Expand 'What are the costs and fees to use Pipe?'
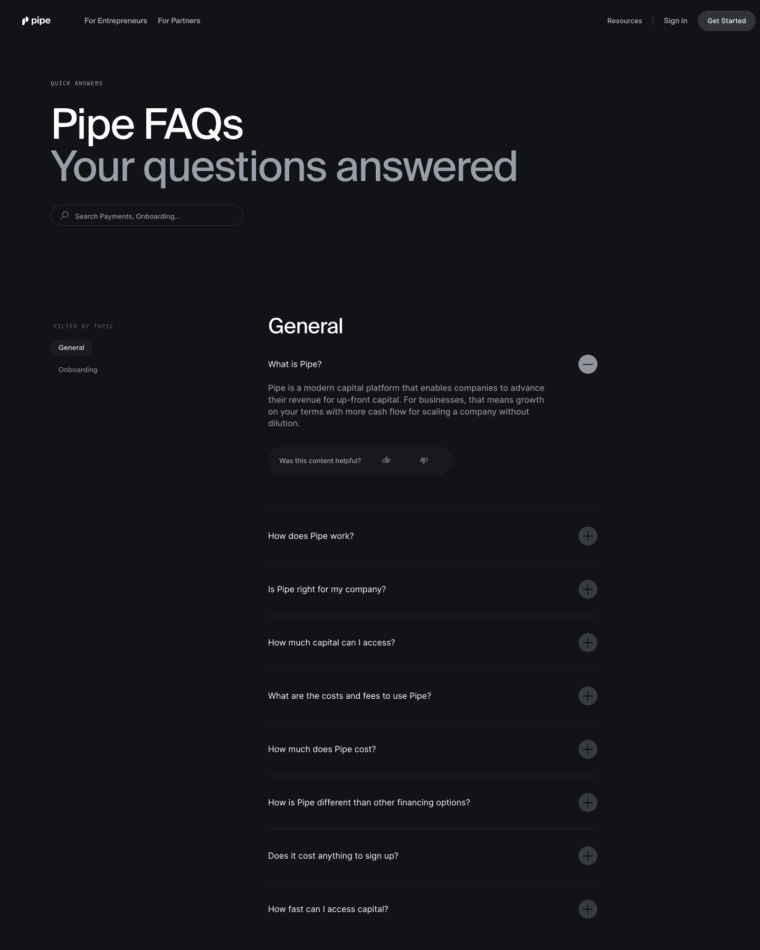 click(x=587, y=696)
